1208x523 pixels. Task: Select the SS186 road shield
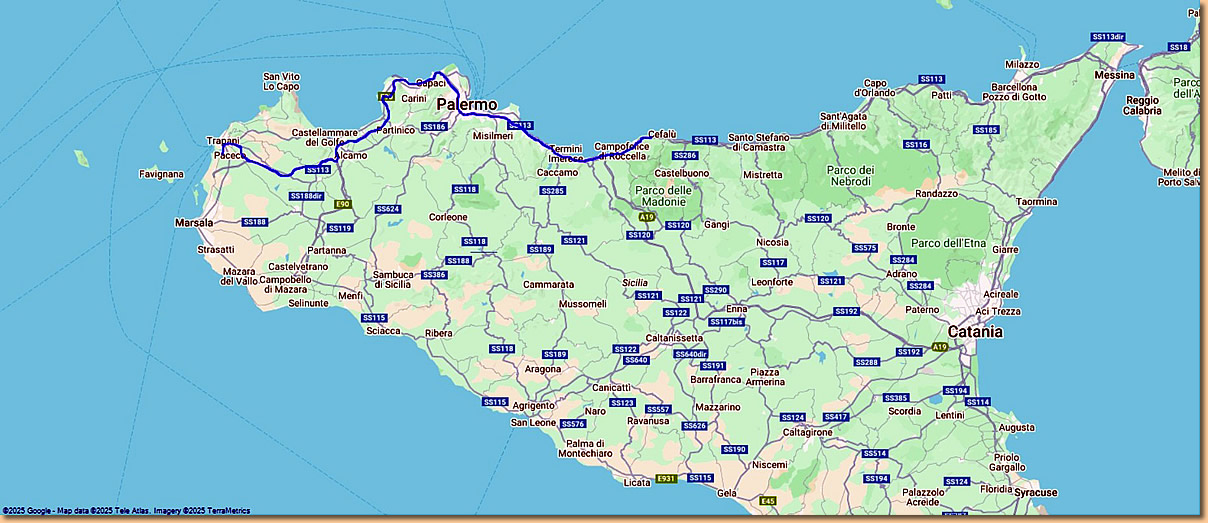click(433, 127)
